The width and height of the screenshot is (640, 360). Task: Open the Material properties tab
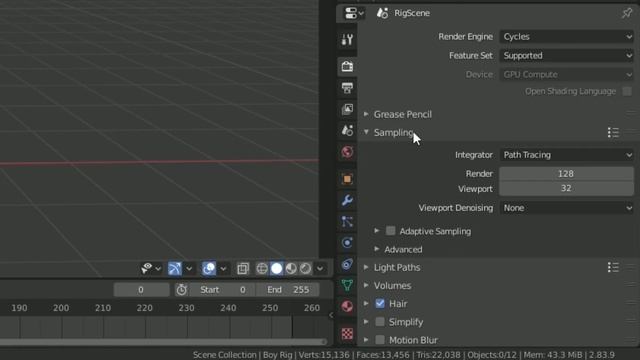click(x=347, y=307)
